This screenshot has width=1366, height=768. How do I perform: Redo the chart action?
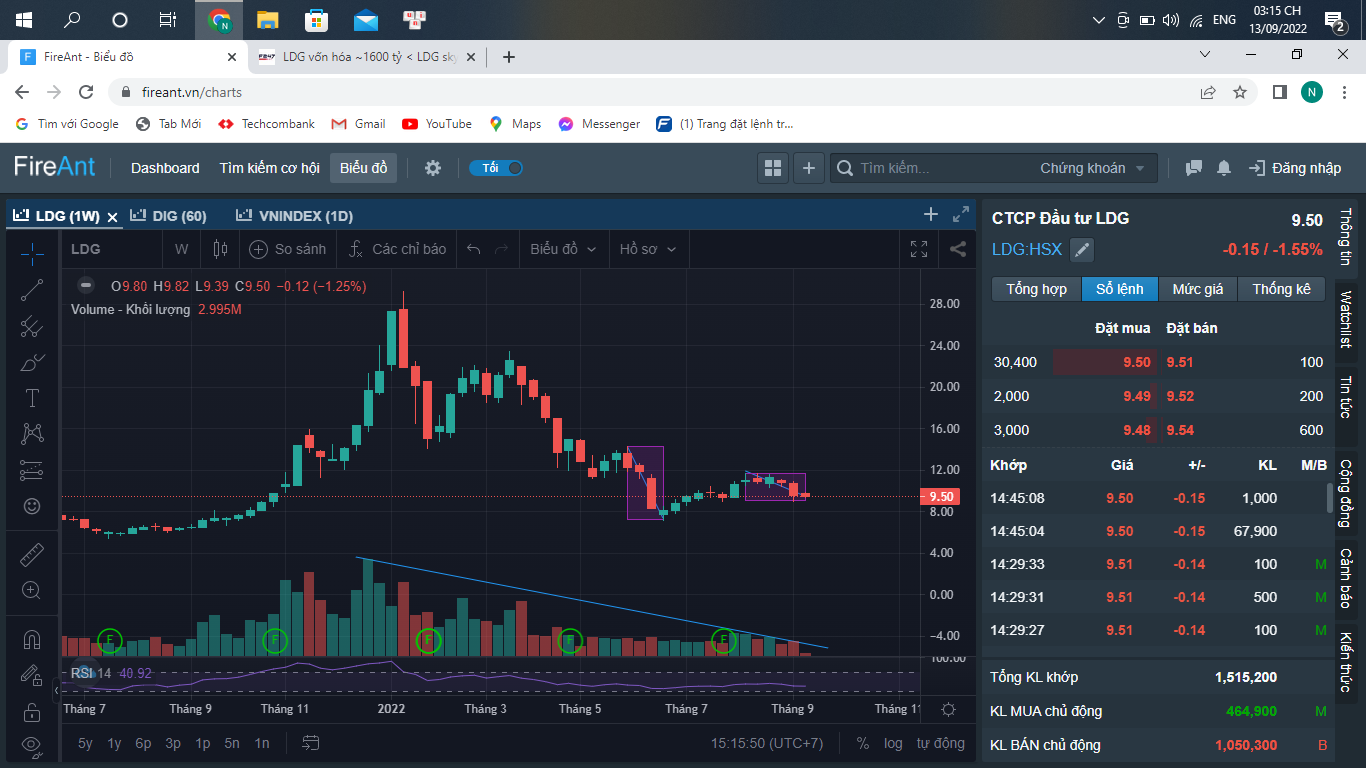pos(502,249)
